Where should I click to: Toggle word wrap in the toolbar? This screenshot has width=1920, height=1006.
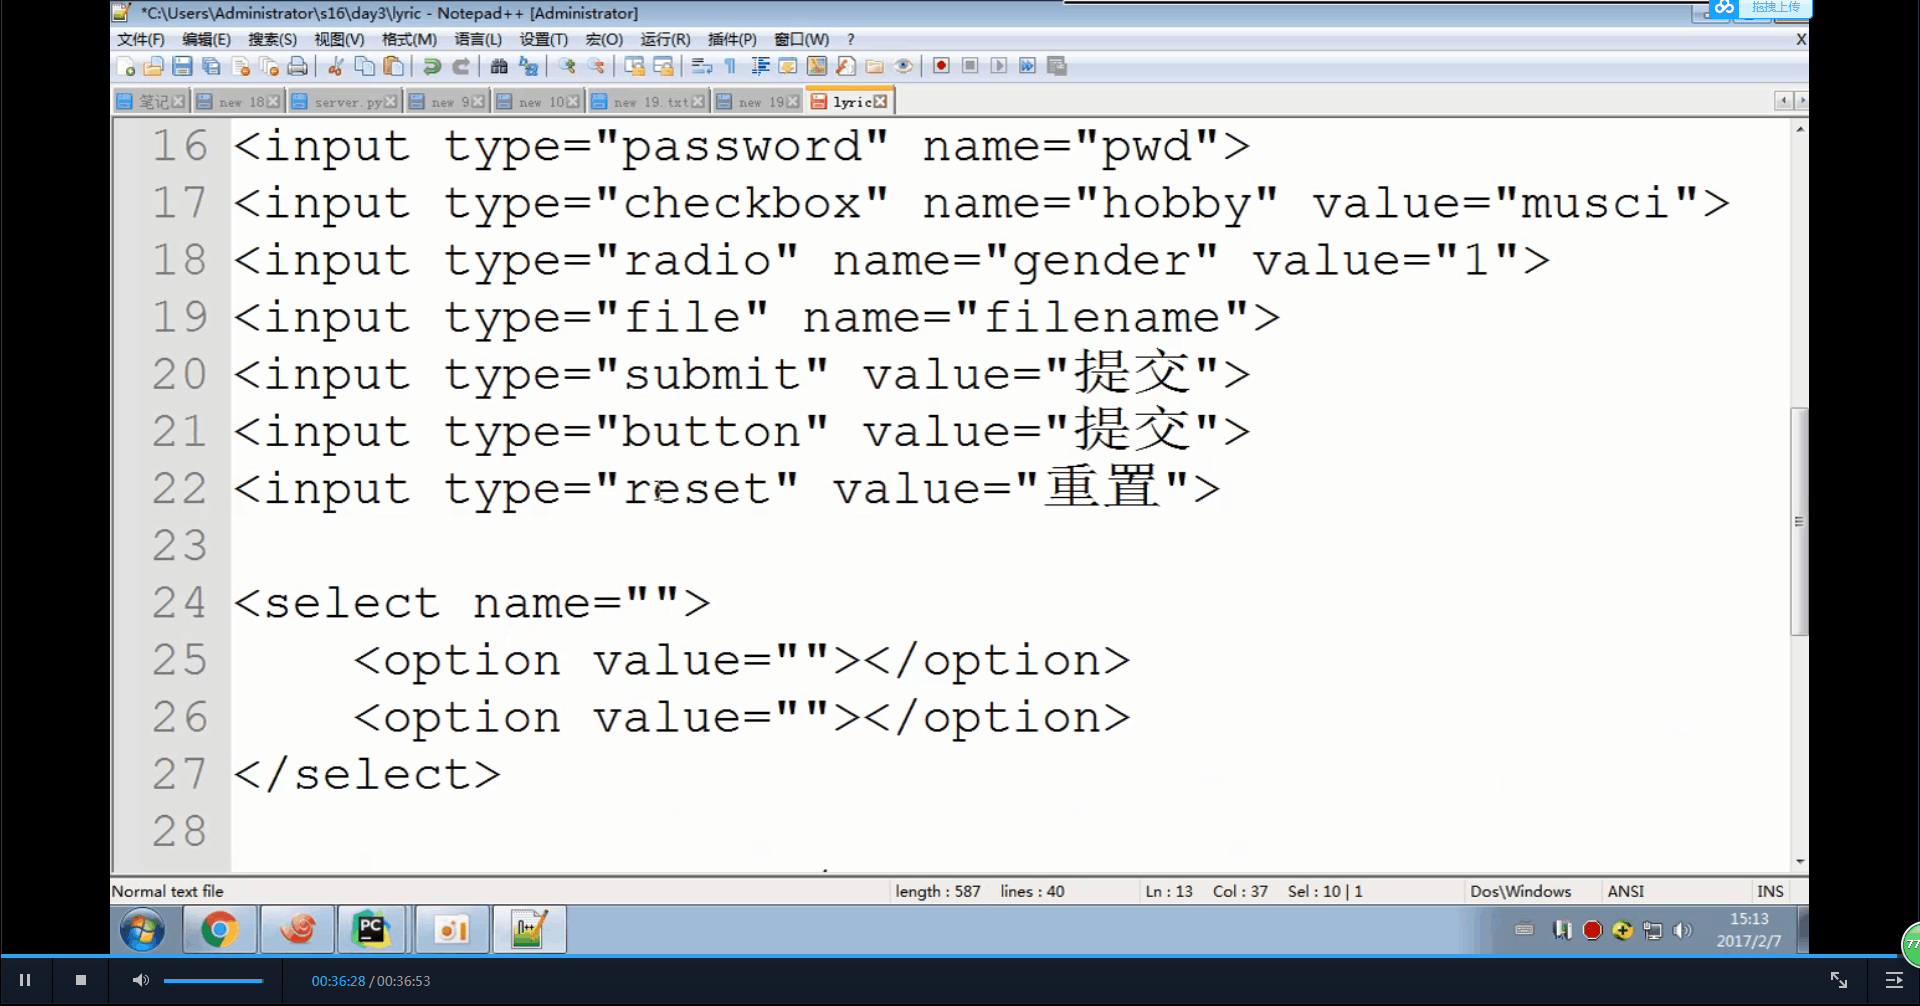click(x=702, y=66)
